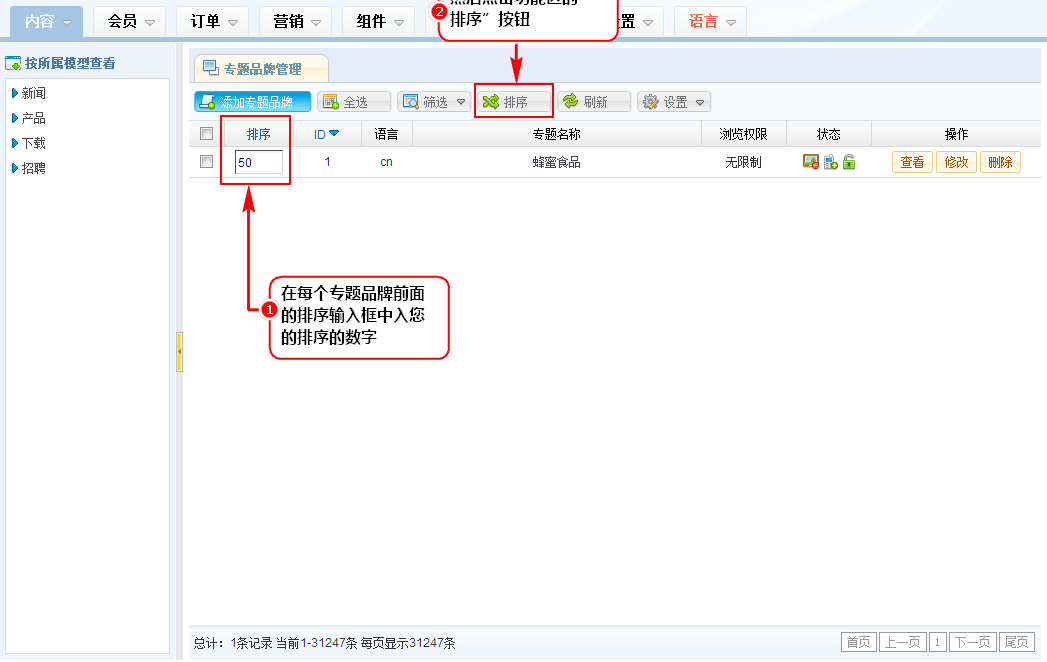Toggle the header select-all checkbox
This screenshot has height=662, width=1047.
click(x=206, y=134)
